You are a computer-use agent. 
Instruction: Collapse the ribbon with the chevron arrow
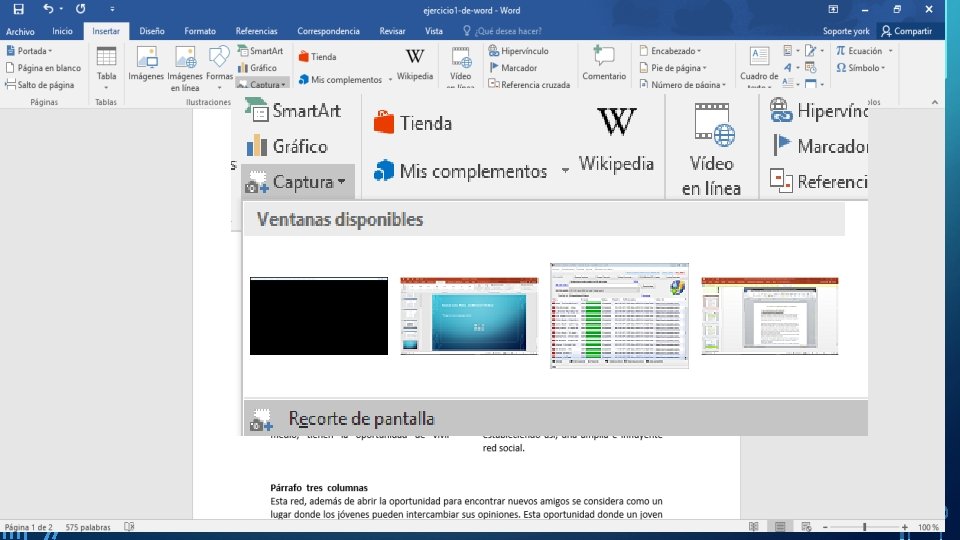click(x=934, y=102)
